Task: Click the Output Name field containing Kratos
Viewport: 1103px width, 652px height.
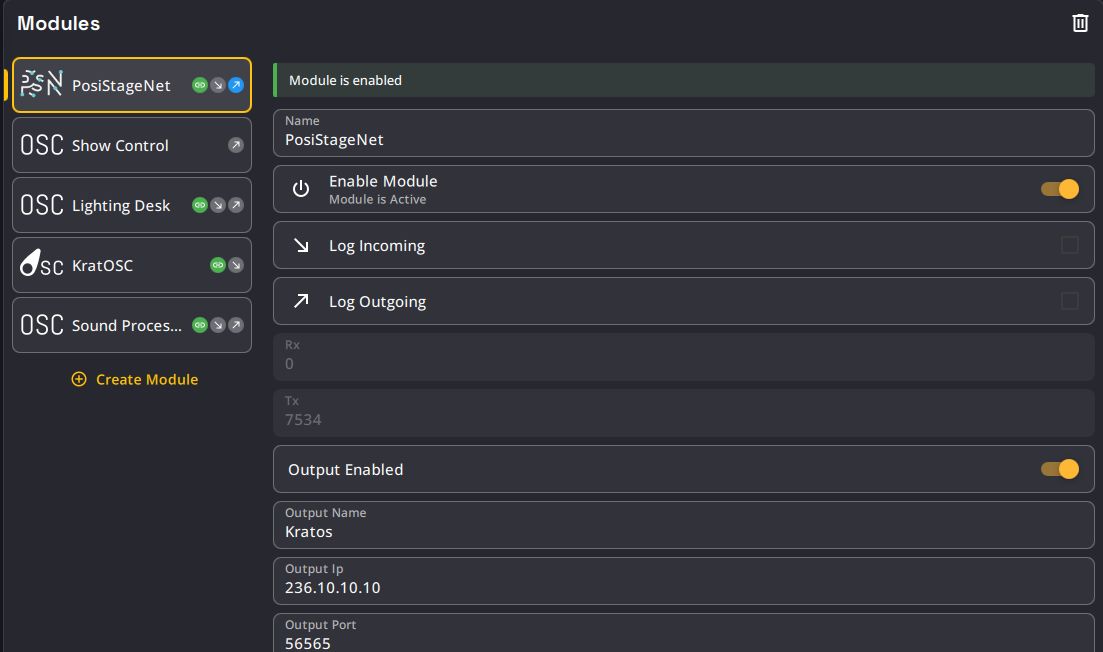Action: [x=683, y=531]
